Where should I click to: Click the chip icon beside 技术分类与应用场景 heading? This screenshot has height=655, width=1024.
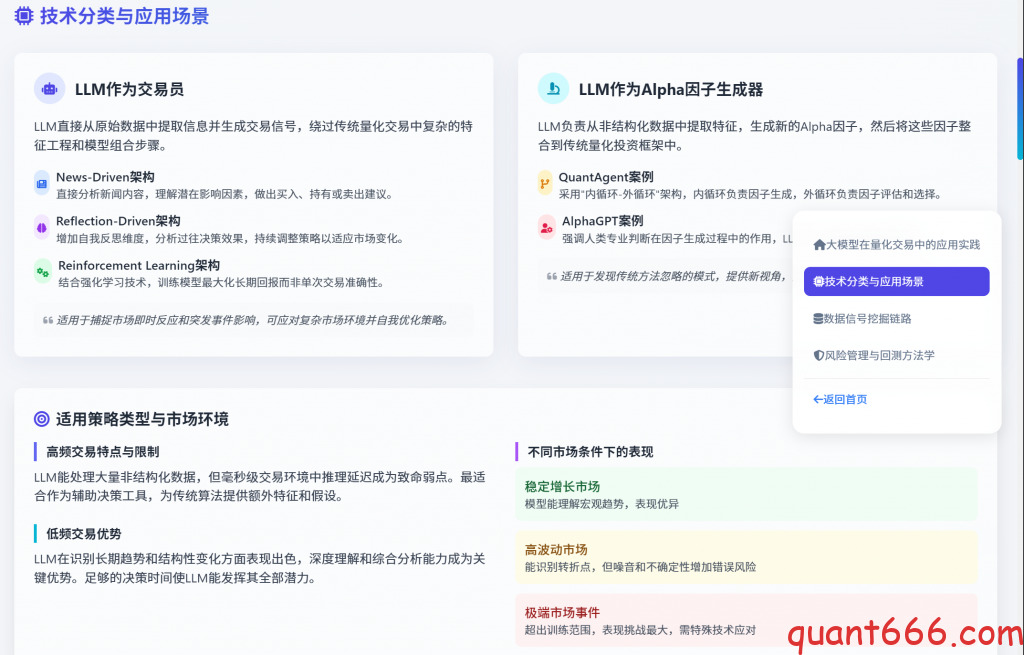click(24, 16)
